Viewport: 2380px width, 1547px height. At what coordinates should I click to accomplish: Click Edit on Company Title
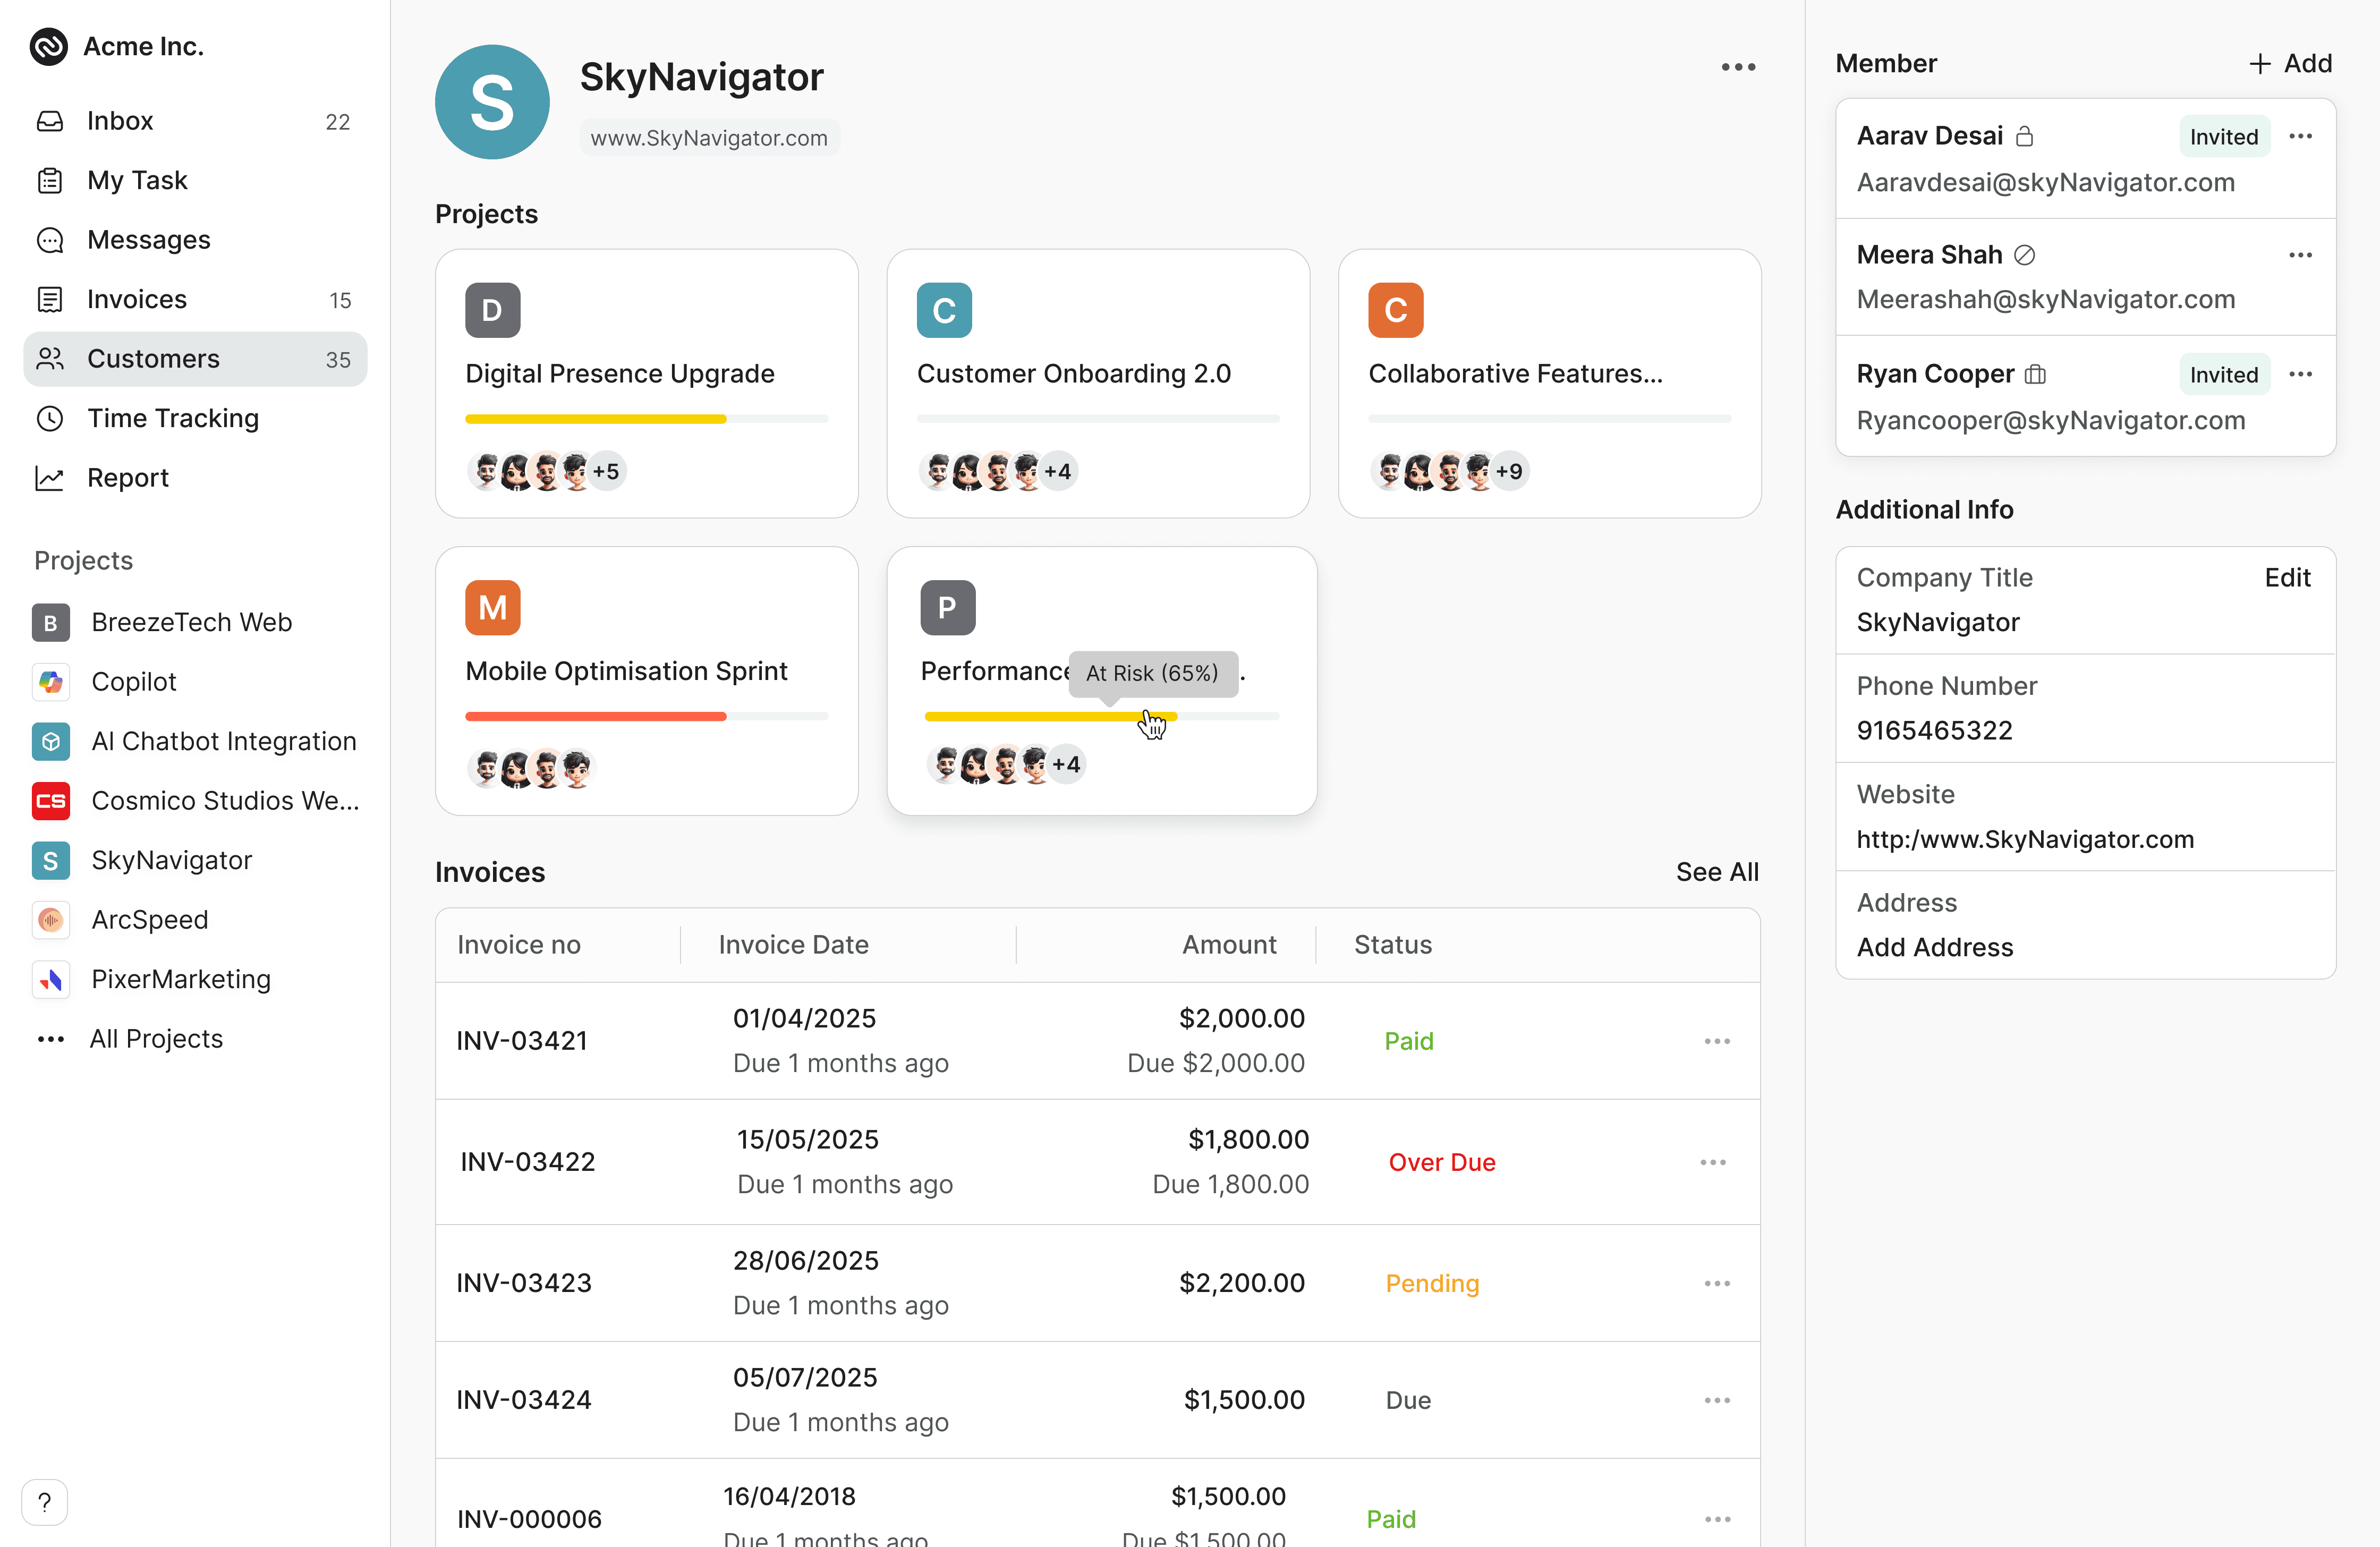pyautogui.click(x=2287, y=578)
